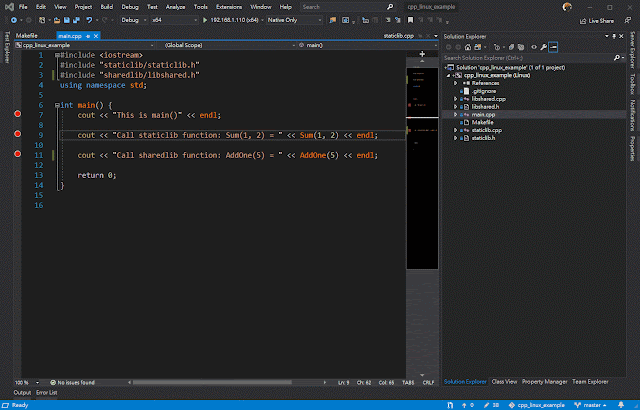Switch to the Makefile editor tab

point(27,35)
